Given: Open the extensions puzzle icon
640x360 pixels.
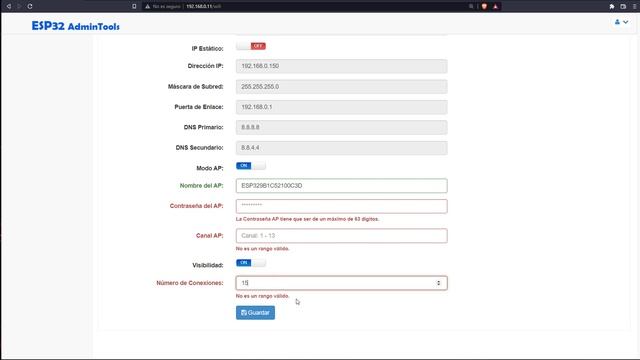Looking at the screenshot, I should tap(612, 7).
